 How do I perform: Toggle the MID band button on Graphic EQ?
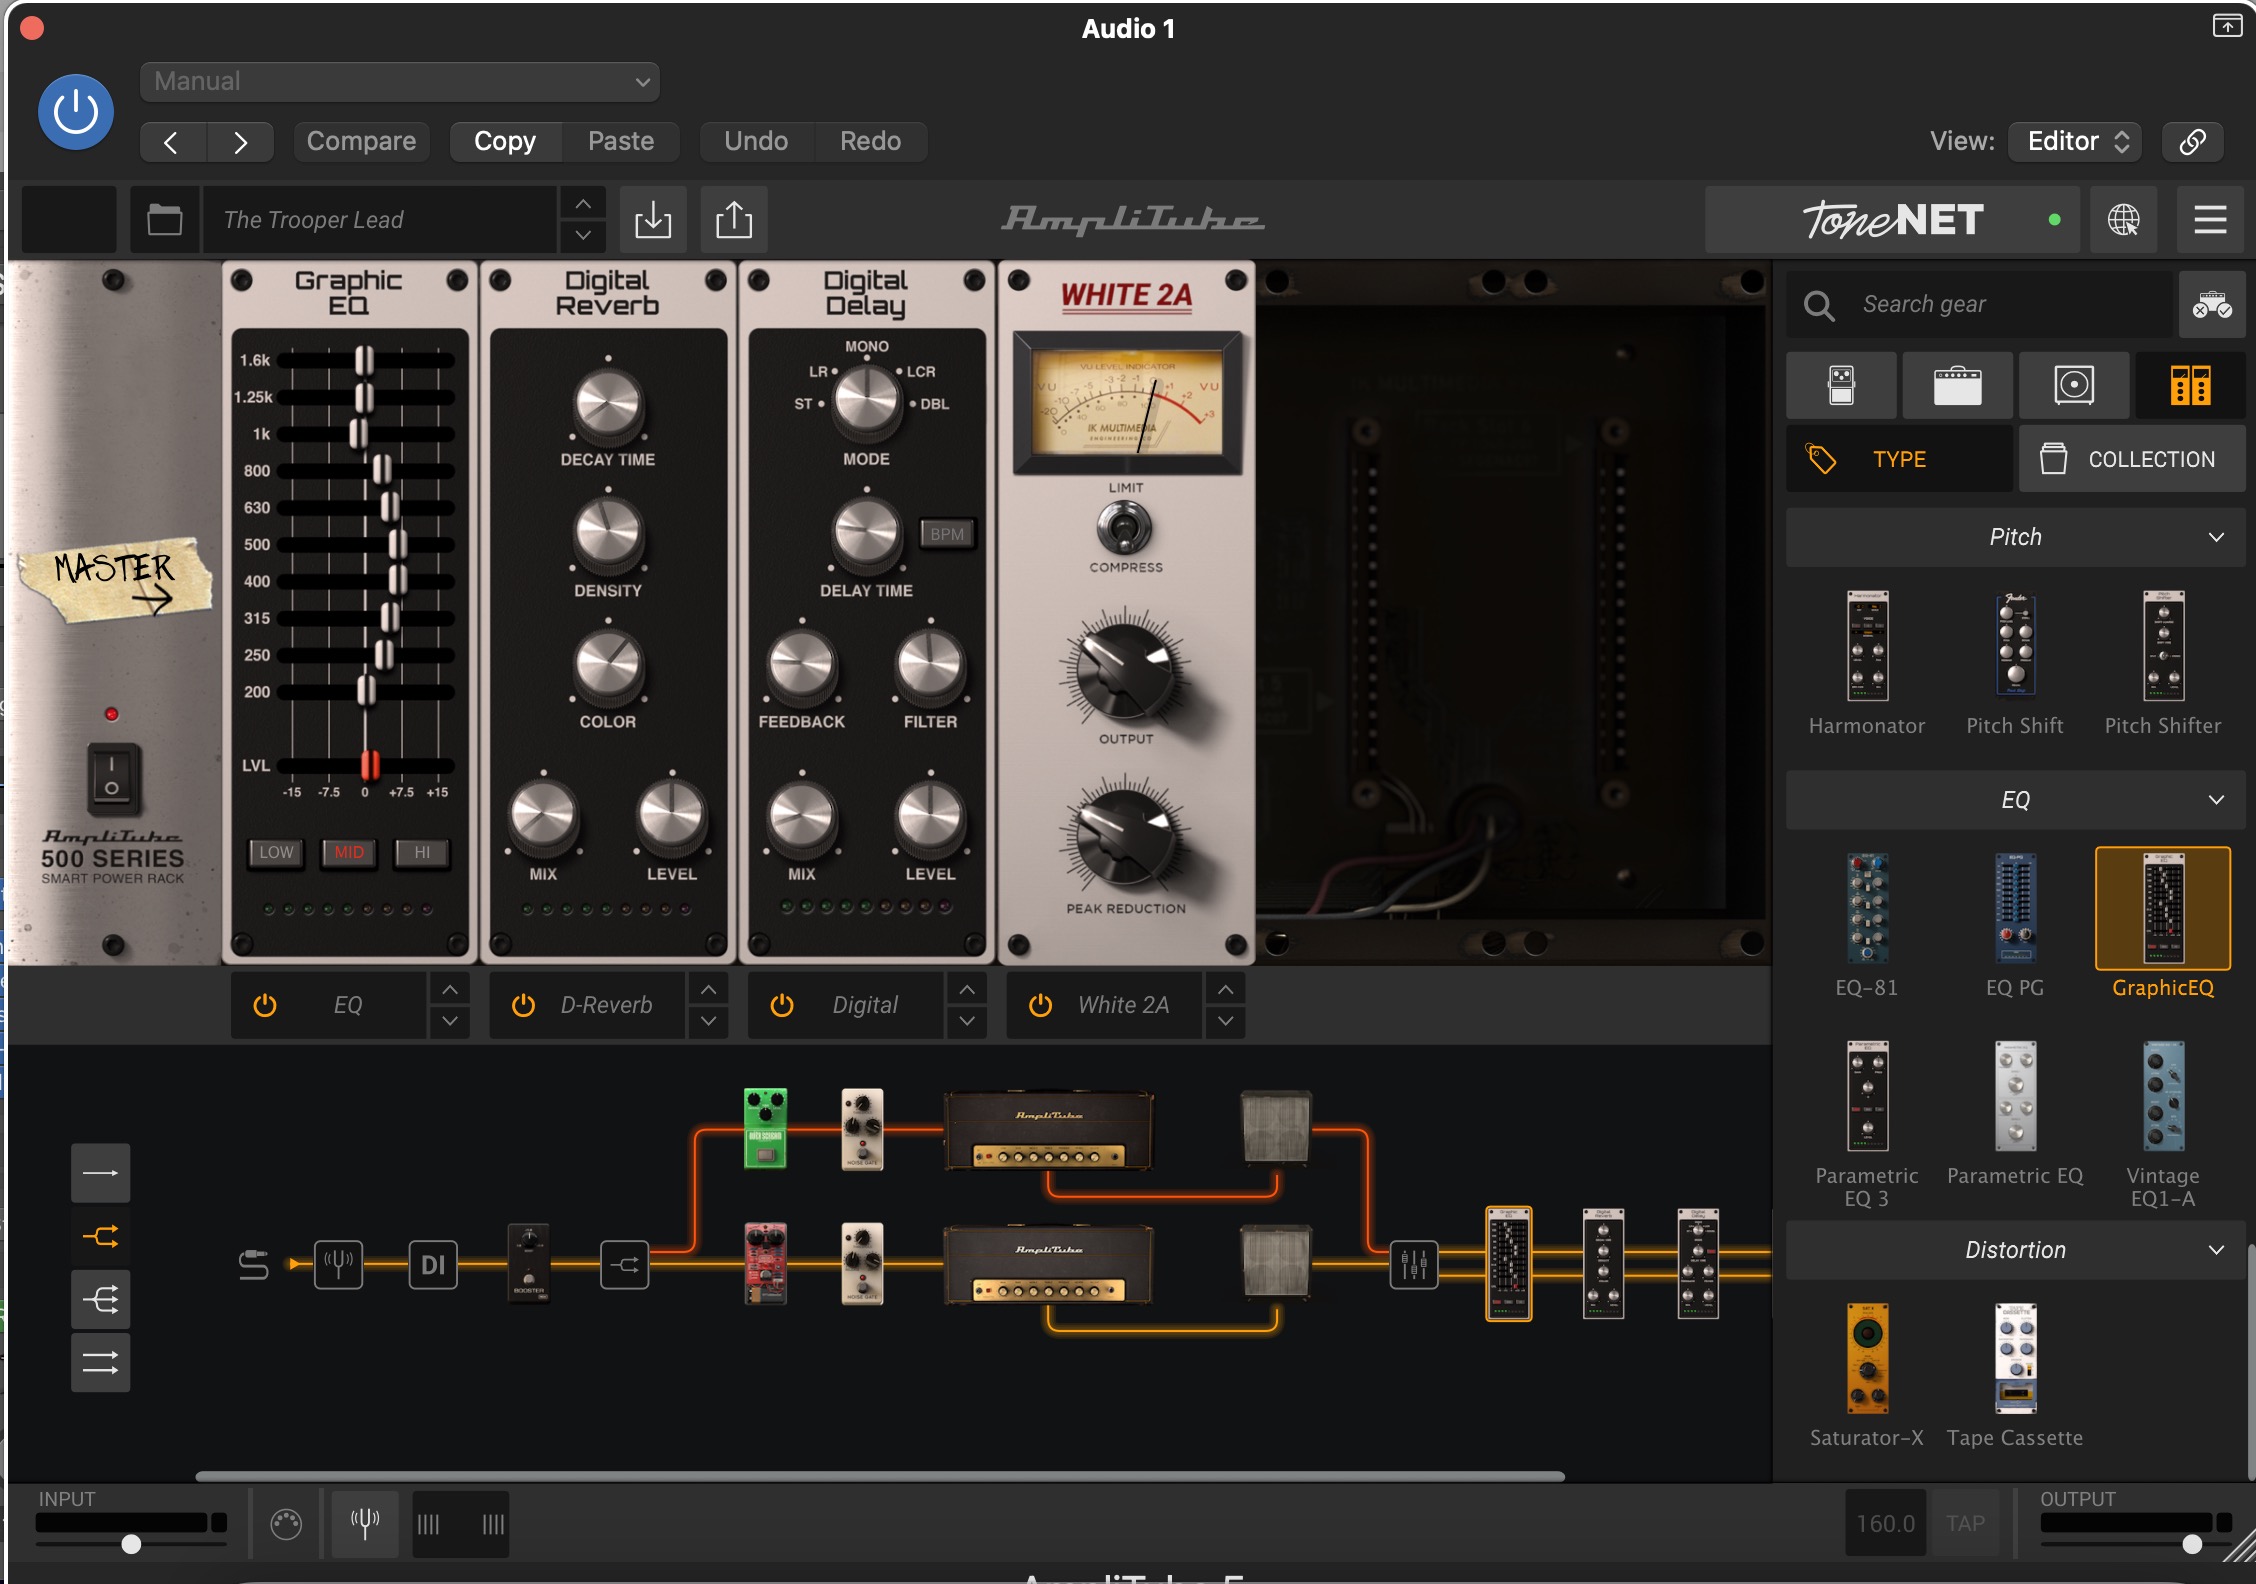click(349, 852)
